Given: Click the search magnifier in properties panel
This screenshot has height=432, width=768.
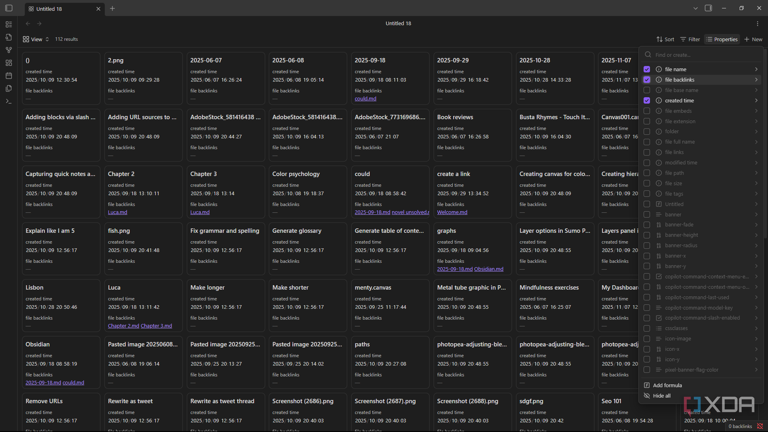Looking at the screenshot, I should coord(648,55).
